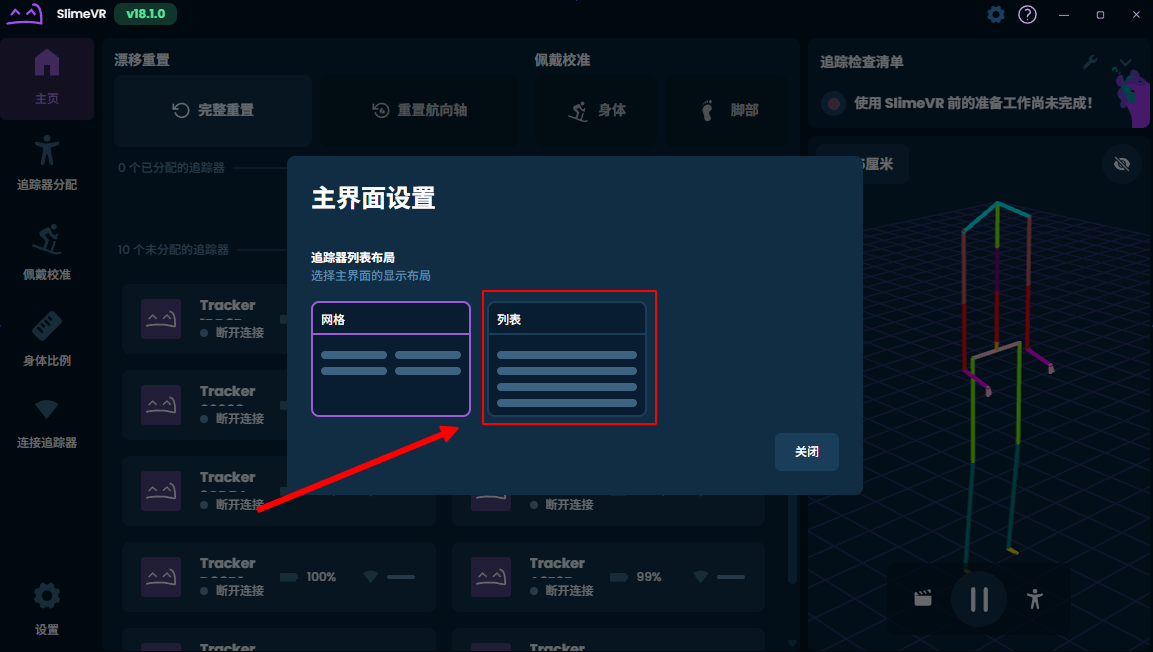Click the 关闭 button in dialog
The image size is (1153, 652).
[806, 452]
